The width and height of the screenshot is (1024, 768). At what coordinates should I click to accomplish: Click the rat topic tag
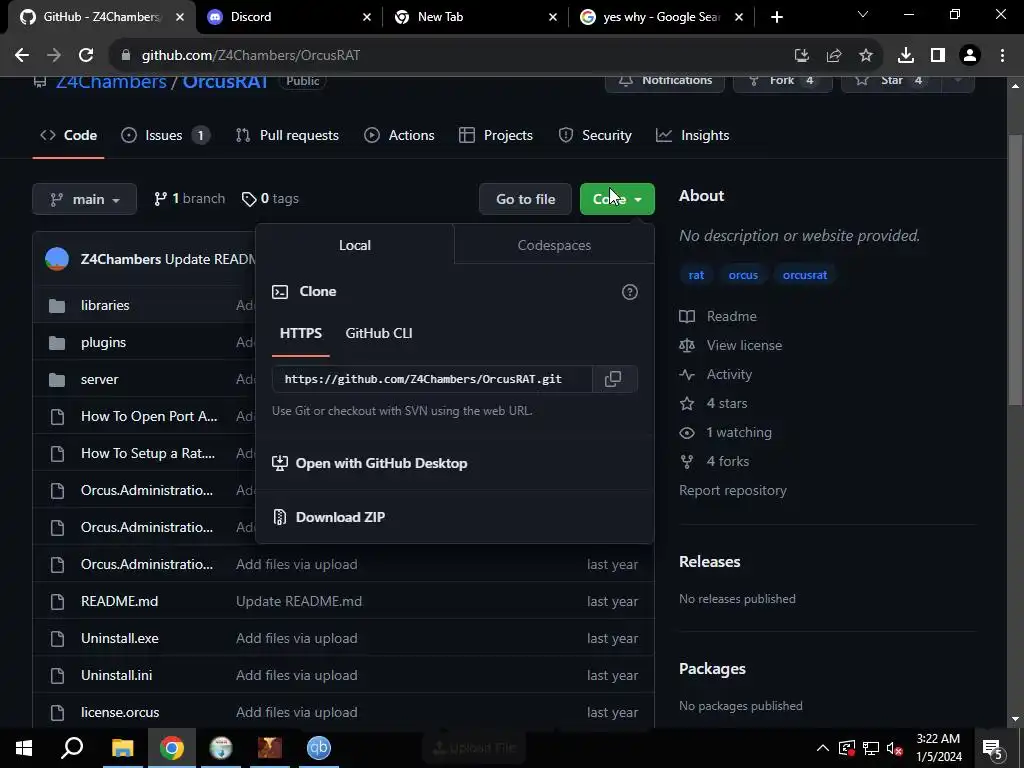[696, 275]
